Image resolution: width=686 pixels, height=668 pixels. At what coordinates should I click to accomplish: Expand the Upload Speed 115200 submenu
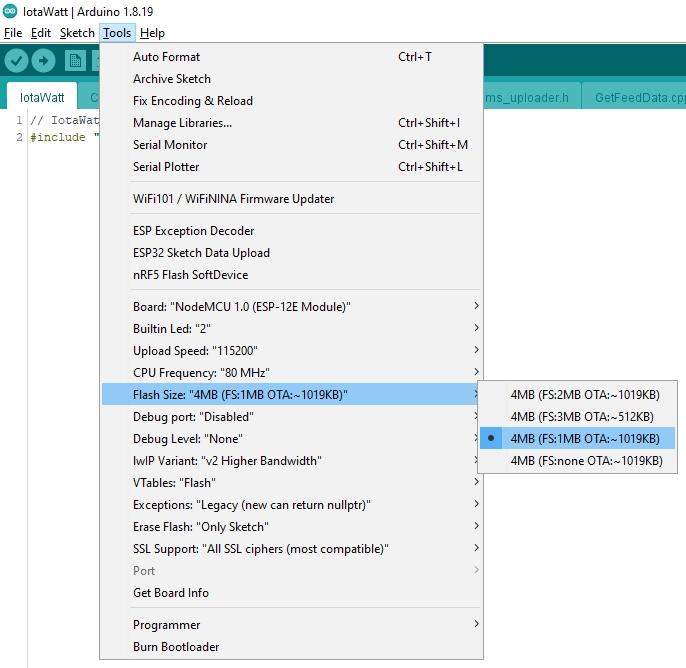(x=292, y=350)
